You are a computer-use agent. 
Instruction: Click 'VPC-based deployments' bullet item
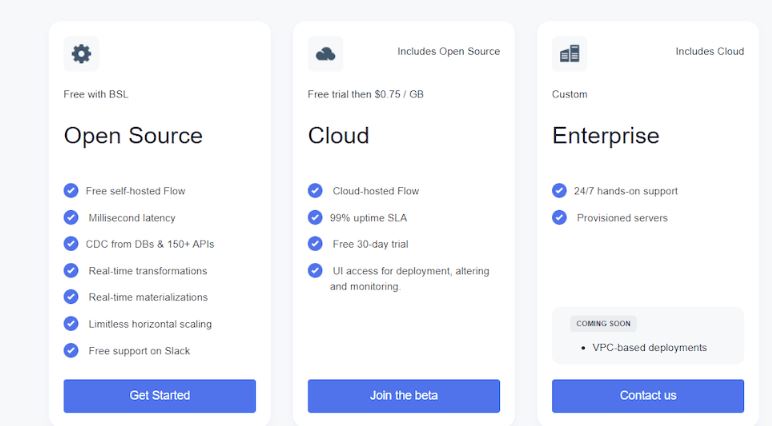tap(649, 348)
